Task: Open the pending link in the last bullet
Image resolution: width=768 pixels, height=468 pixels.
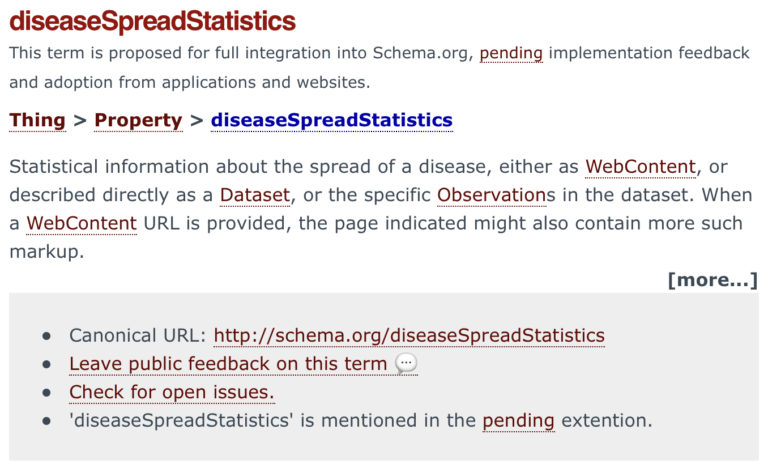Action: coord(518,420)
